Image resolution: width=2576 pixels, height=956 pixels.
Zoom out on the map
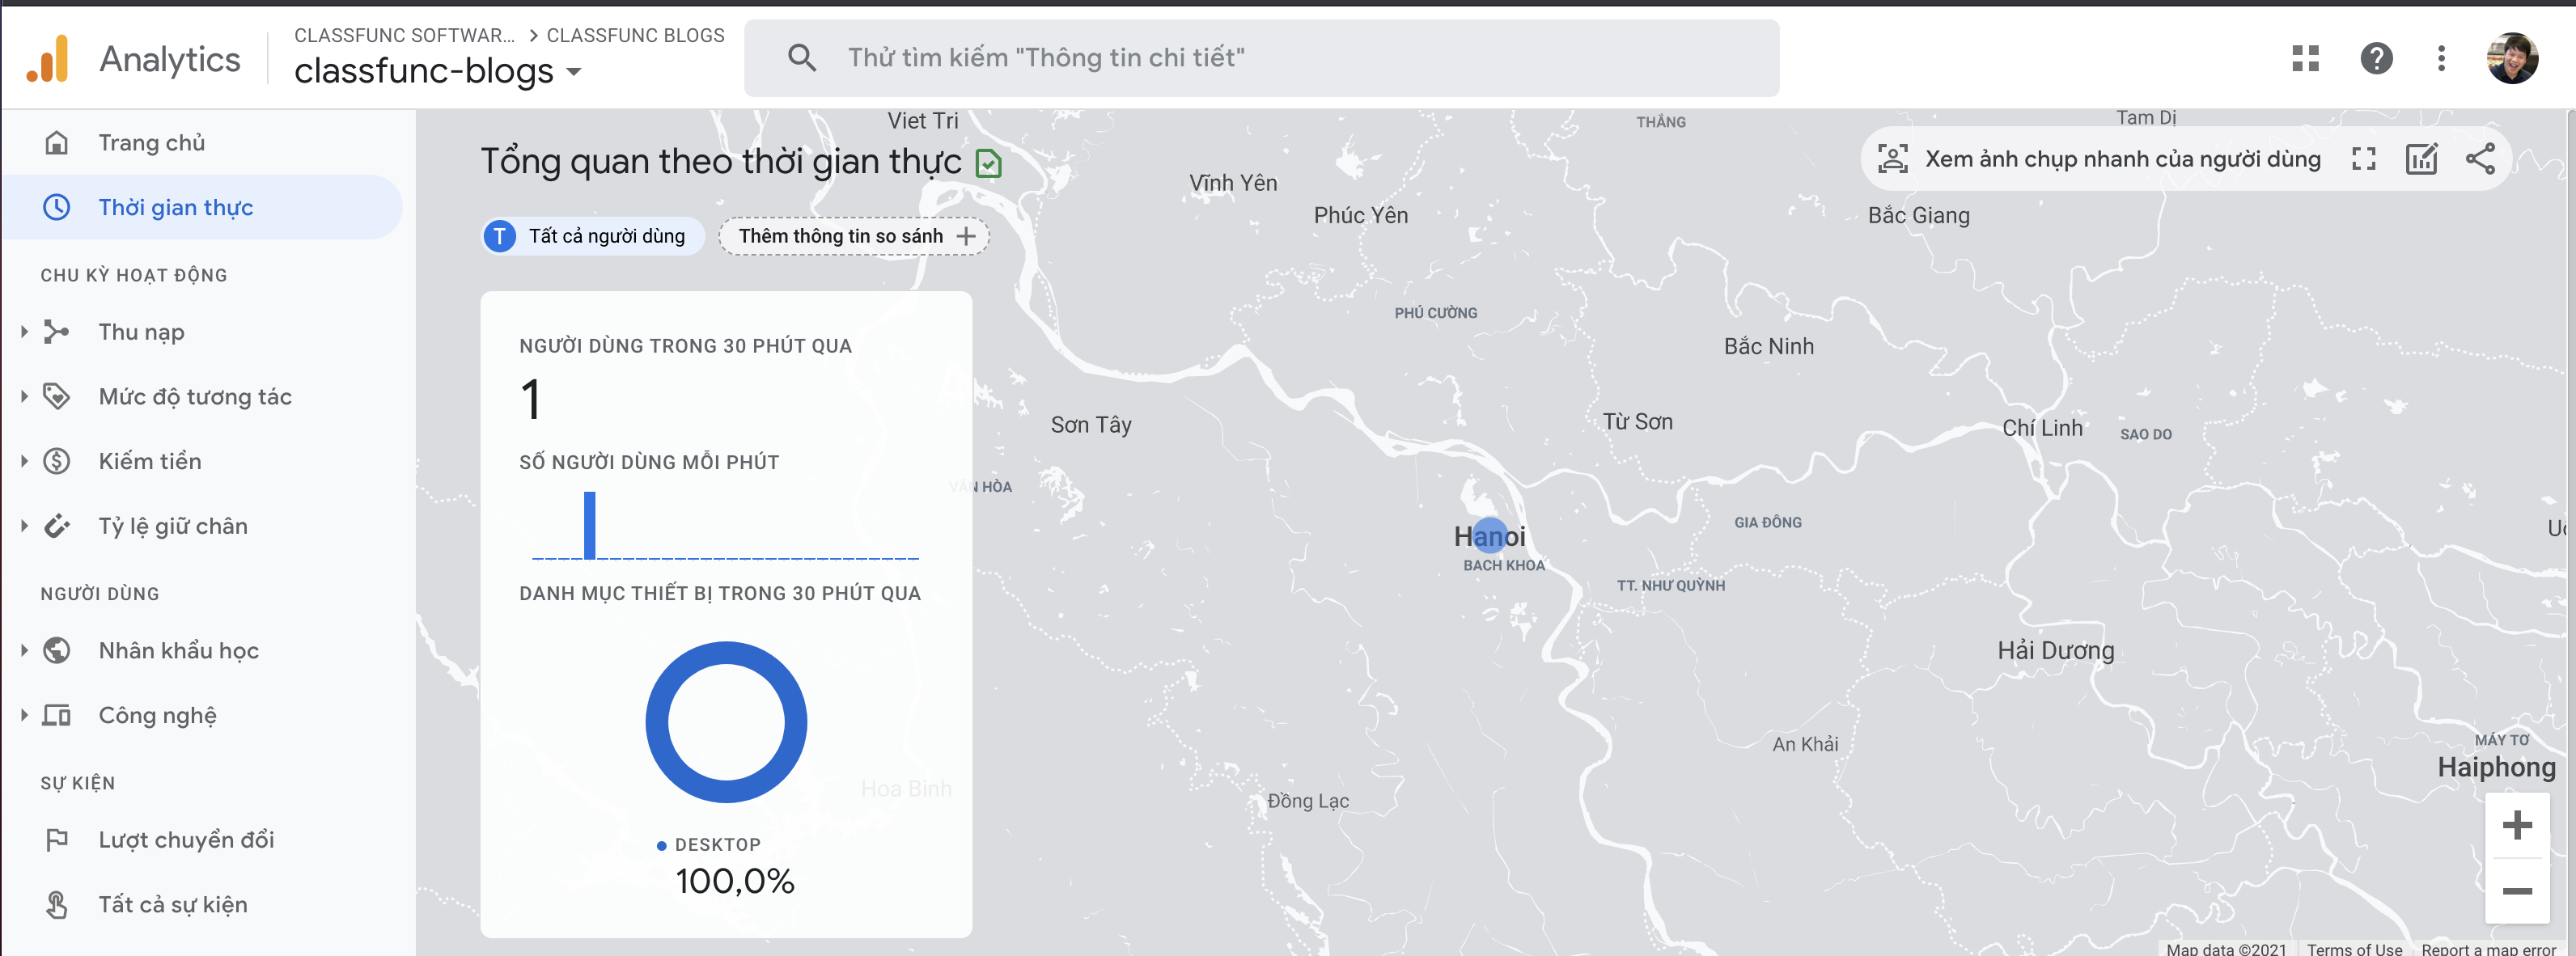[x=2516, y=891]
